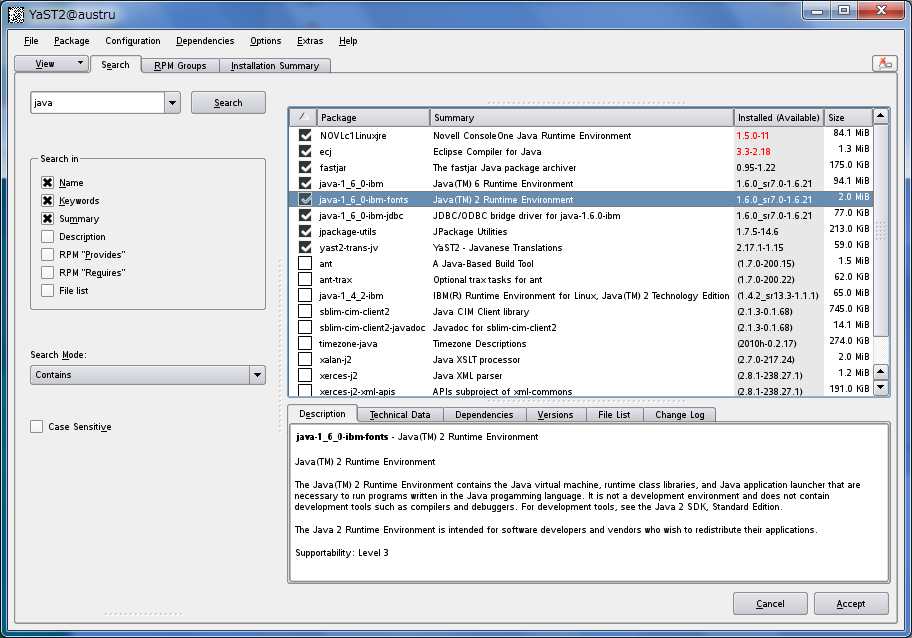This screenshot has height=638, width=912.
Task: Enable File list search option
Action: pos(48,291)
